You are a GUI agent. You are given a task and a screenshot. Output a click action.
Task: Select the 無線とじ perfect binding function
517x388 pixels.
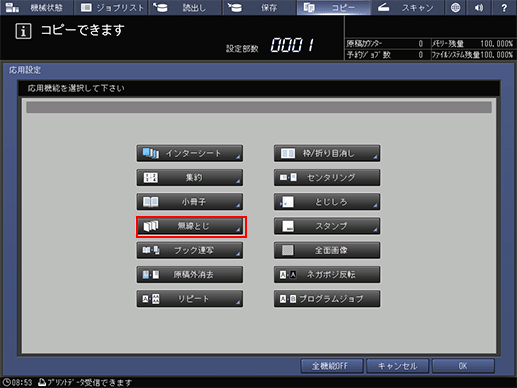(191, 227)
